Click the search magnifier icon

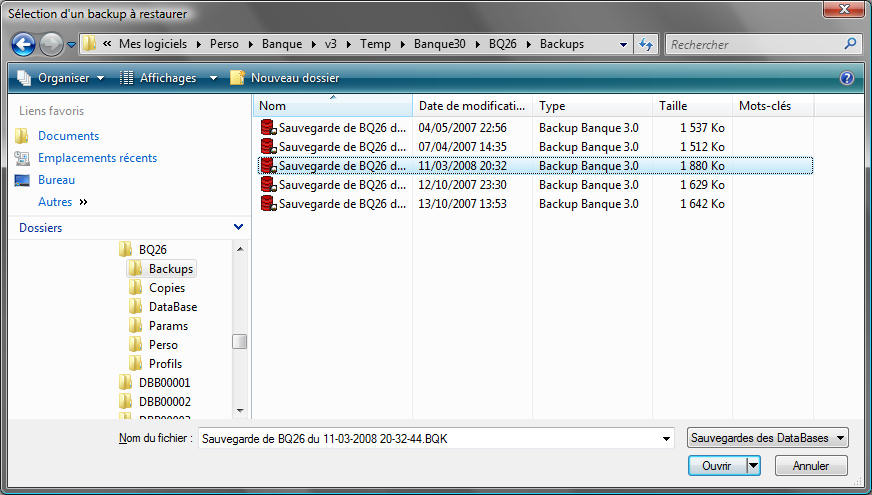tap(850, 44)
